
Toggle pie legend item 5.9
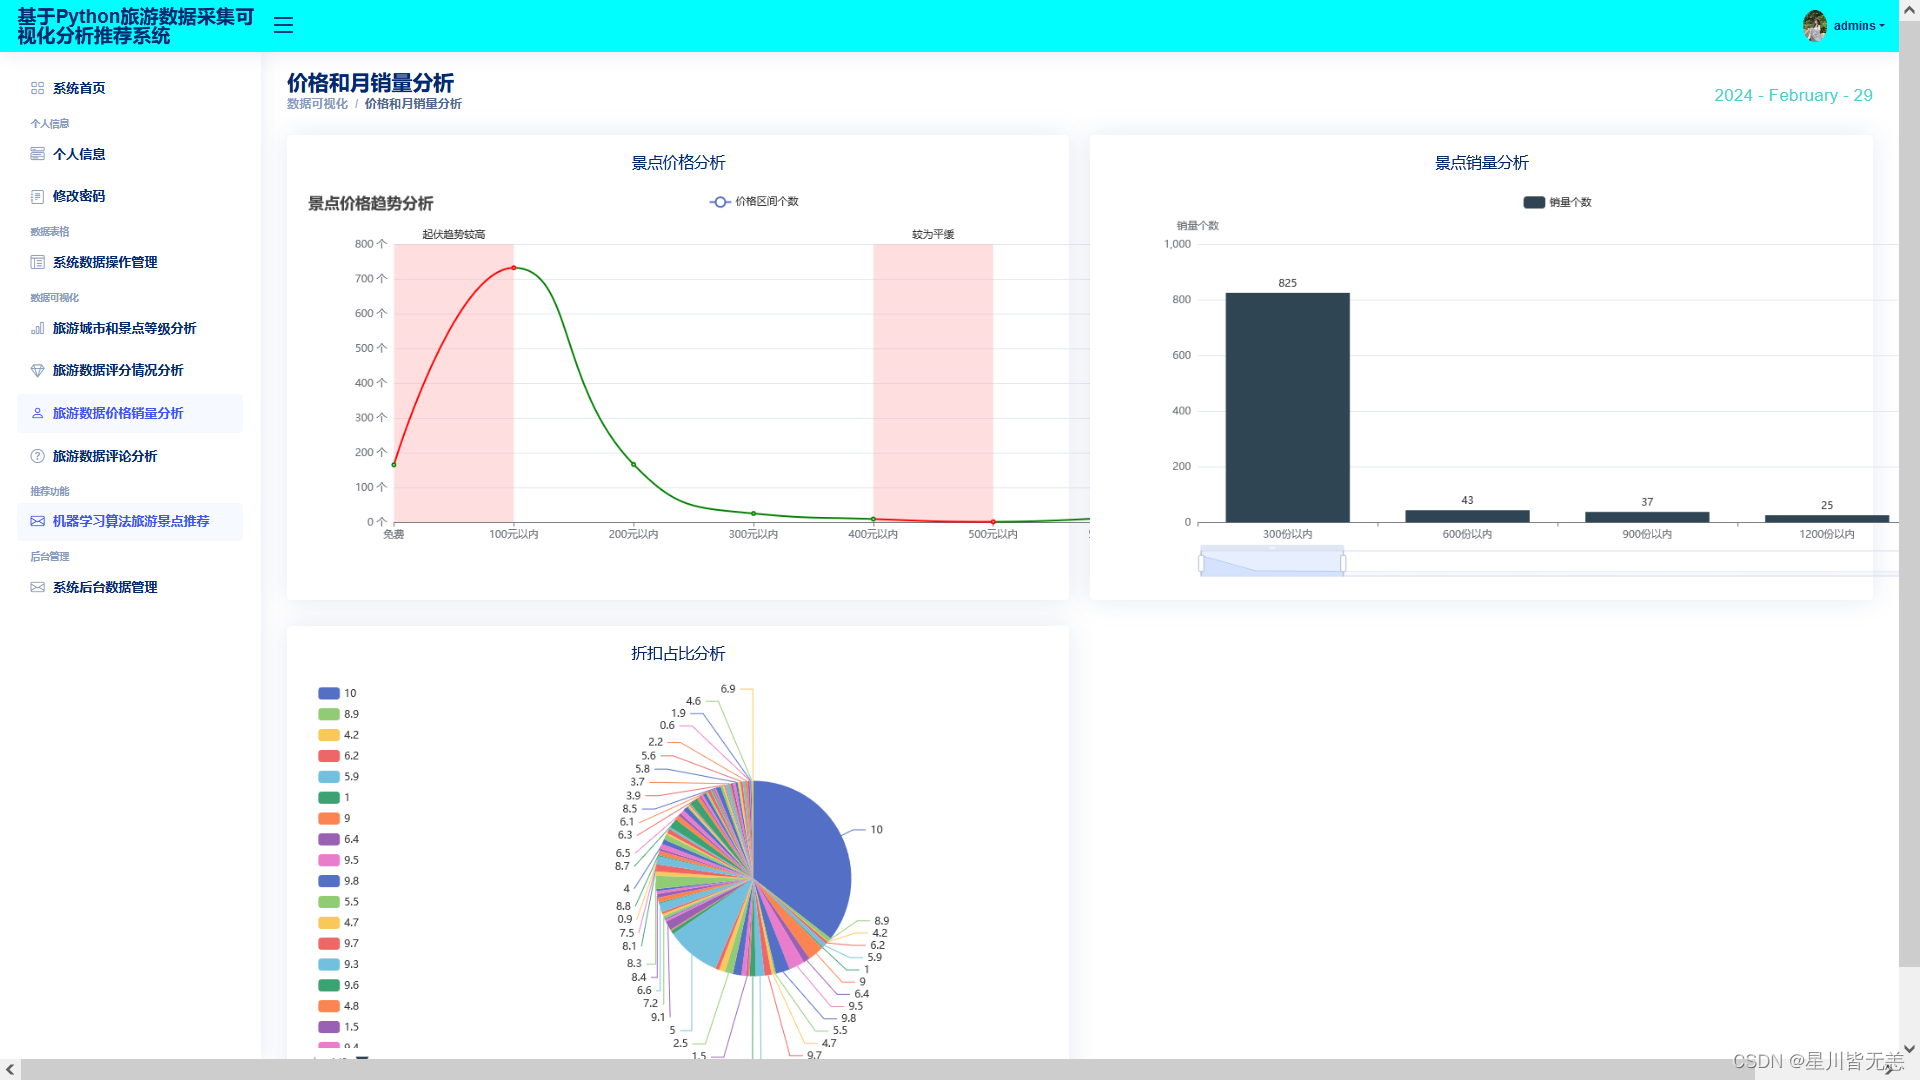point(338,777)
